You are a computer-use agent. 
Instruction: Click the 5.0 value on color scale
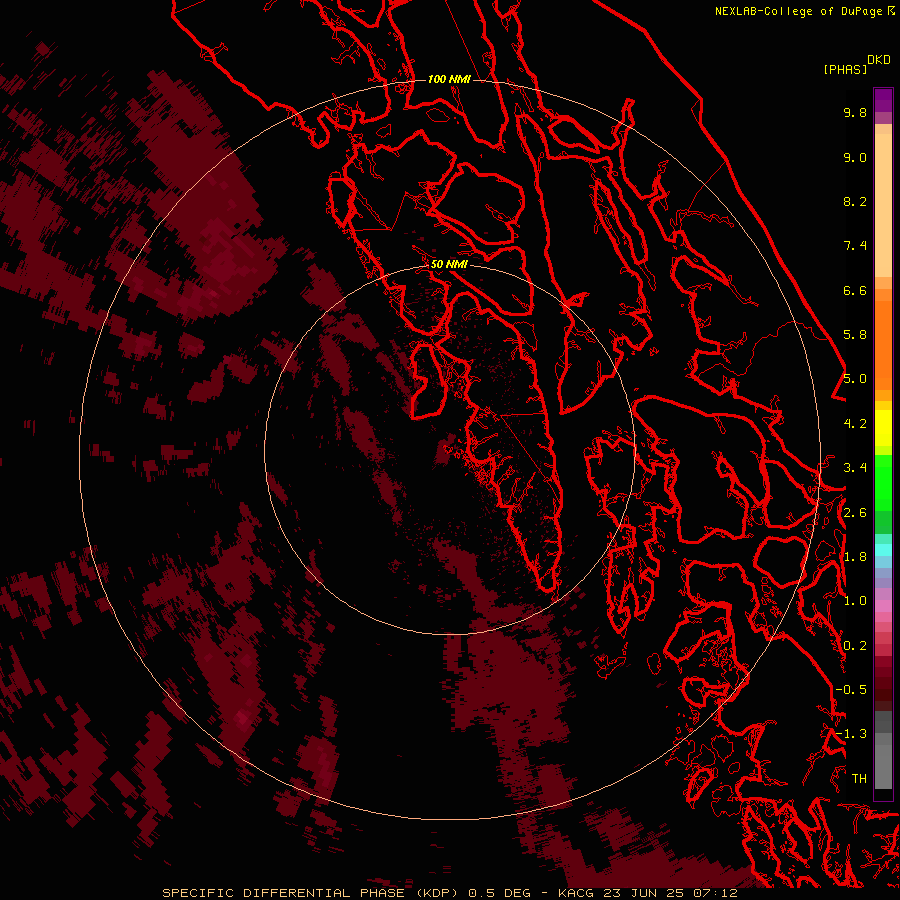coord(855,379)
